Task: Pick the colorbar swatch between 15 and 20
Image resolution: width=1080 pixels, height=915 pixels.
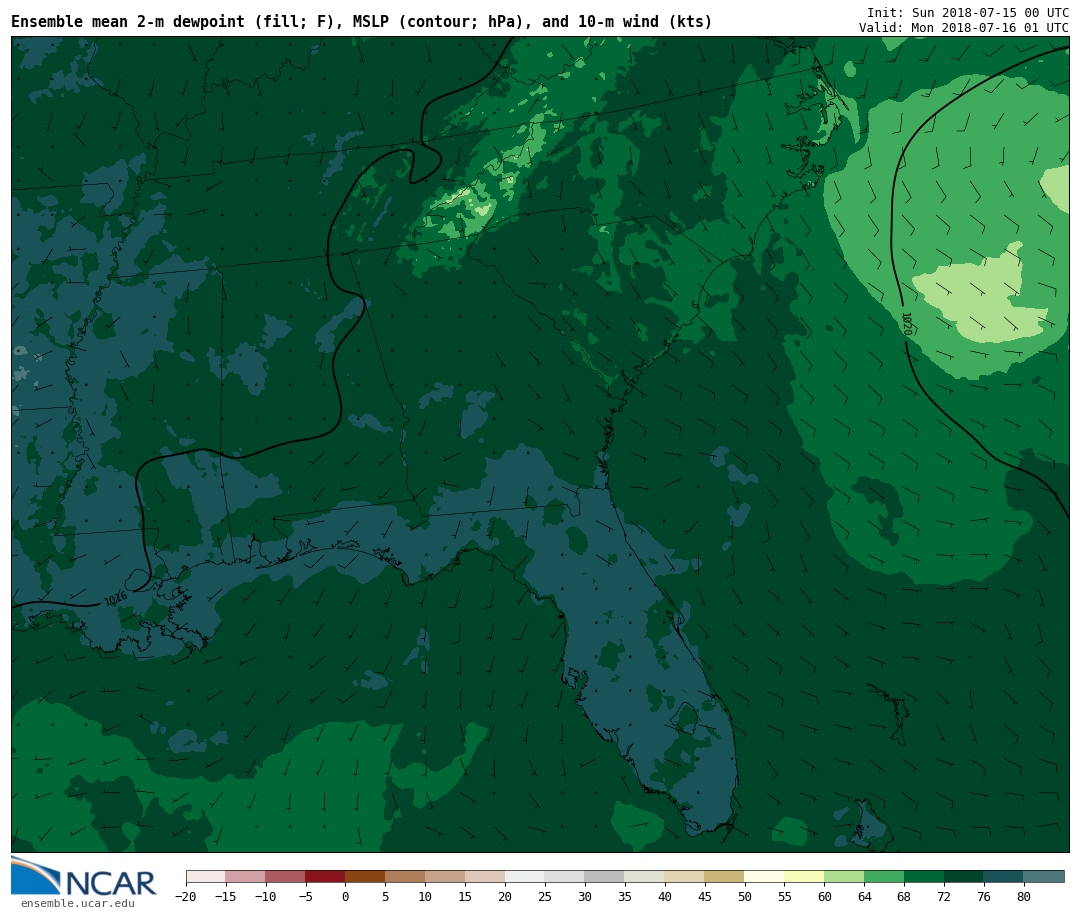Action: 486,877
